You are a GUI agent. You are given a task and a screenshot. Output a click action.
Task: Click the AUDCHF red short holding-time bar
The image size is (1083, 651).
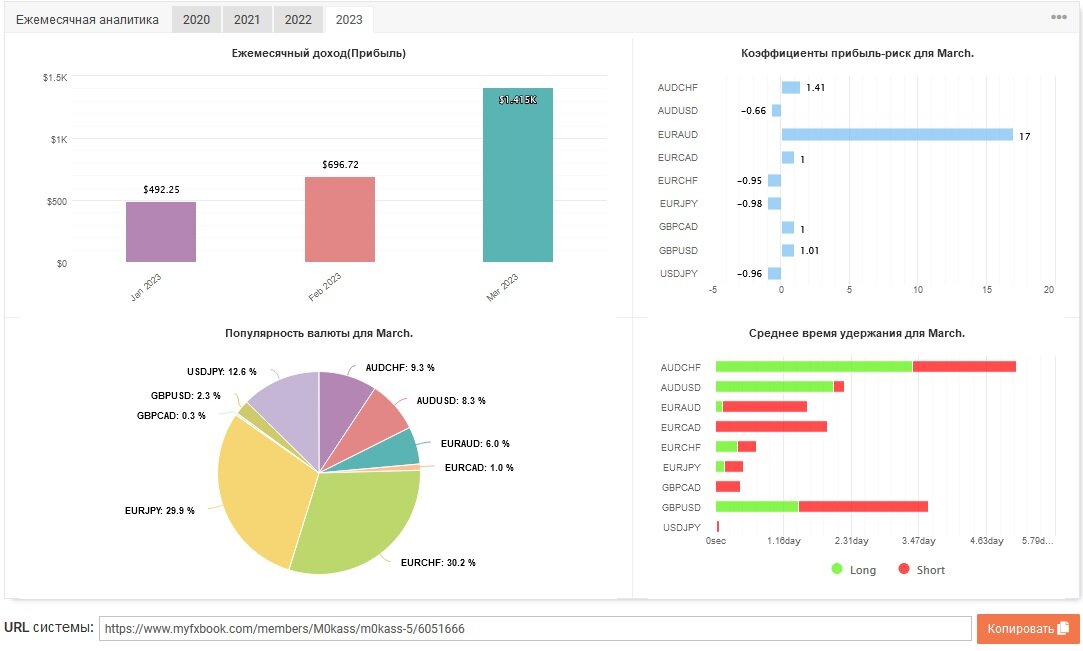coord(964,367)
